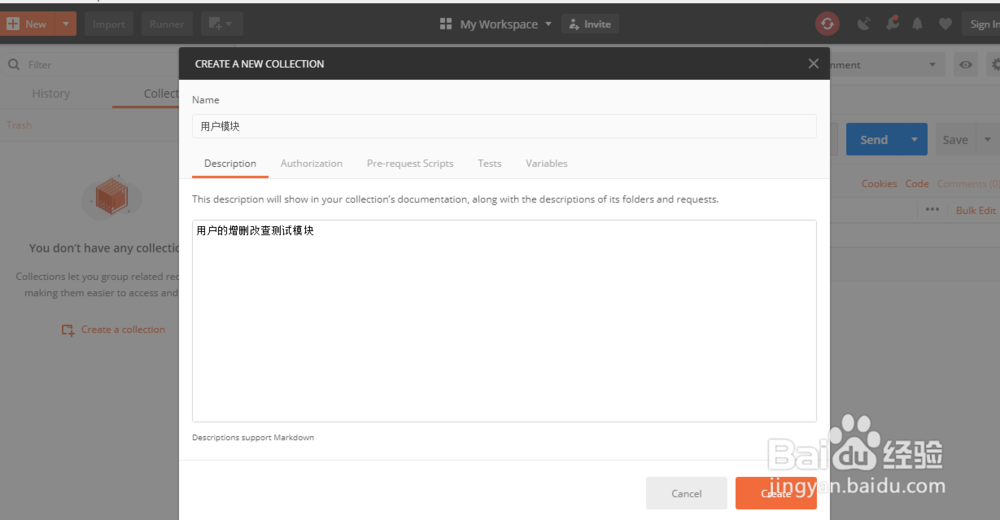Click the satellite interceptor icon

(x=864, y=24)
